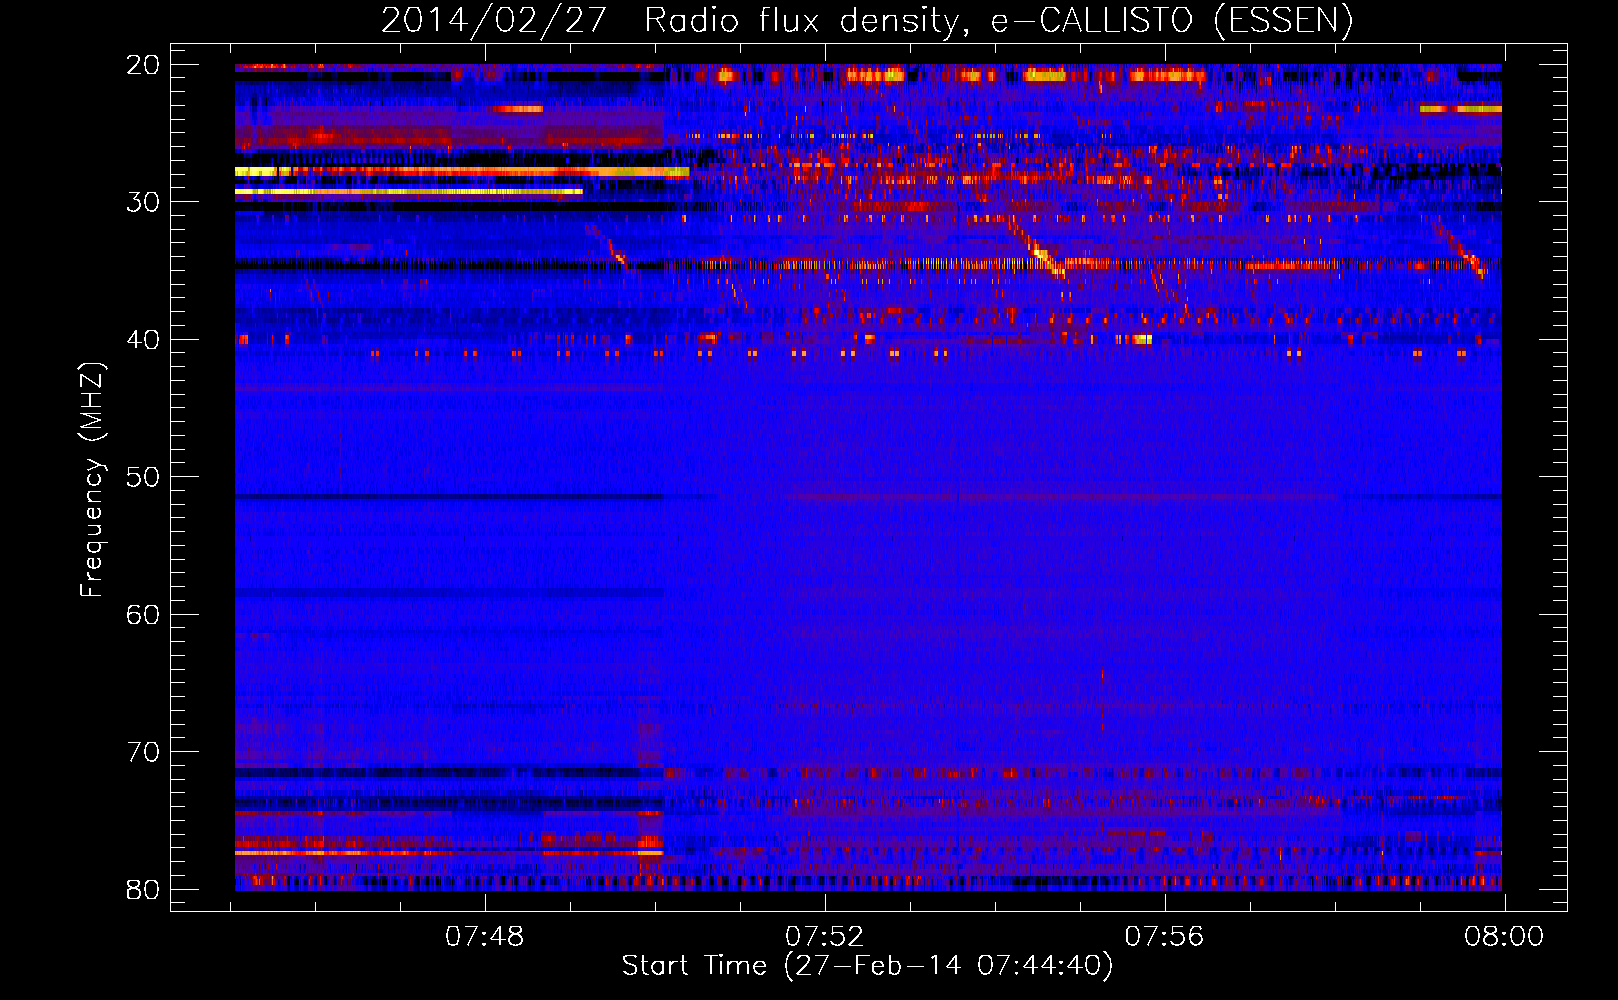Click the 80 frequency tick label
The height and width of the screenshot is (1000, 1618).
click(143, 890)
